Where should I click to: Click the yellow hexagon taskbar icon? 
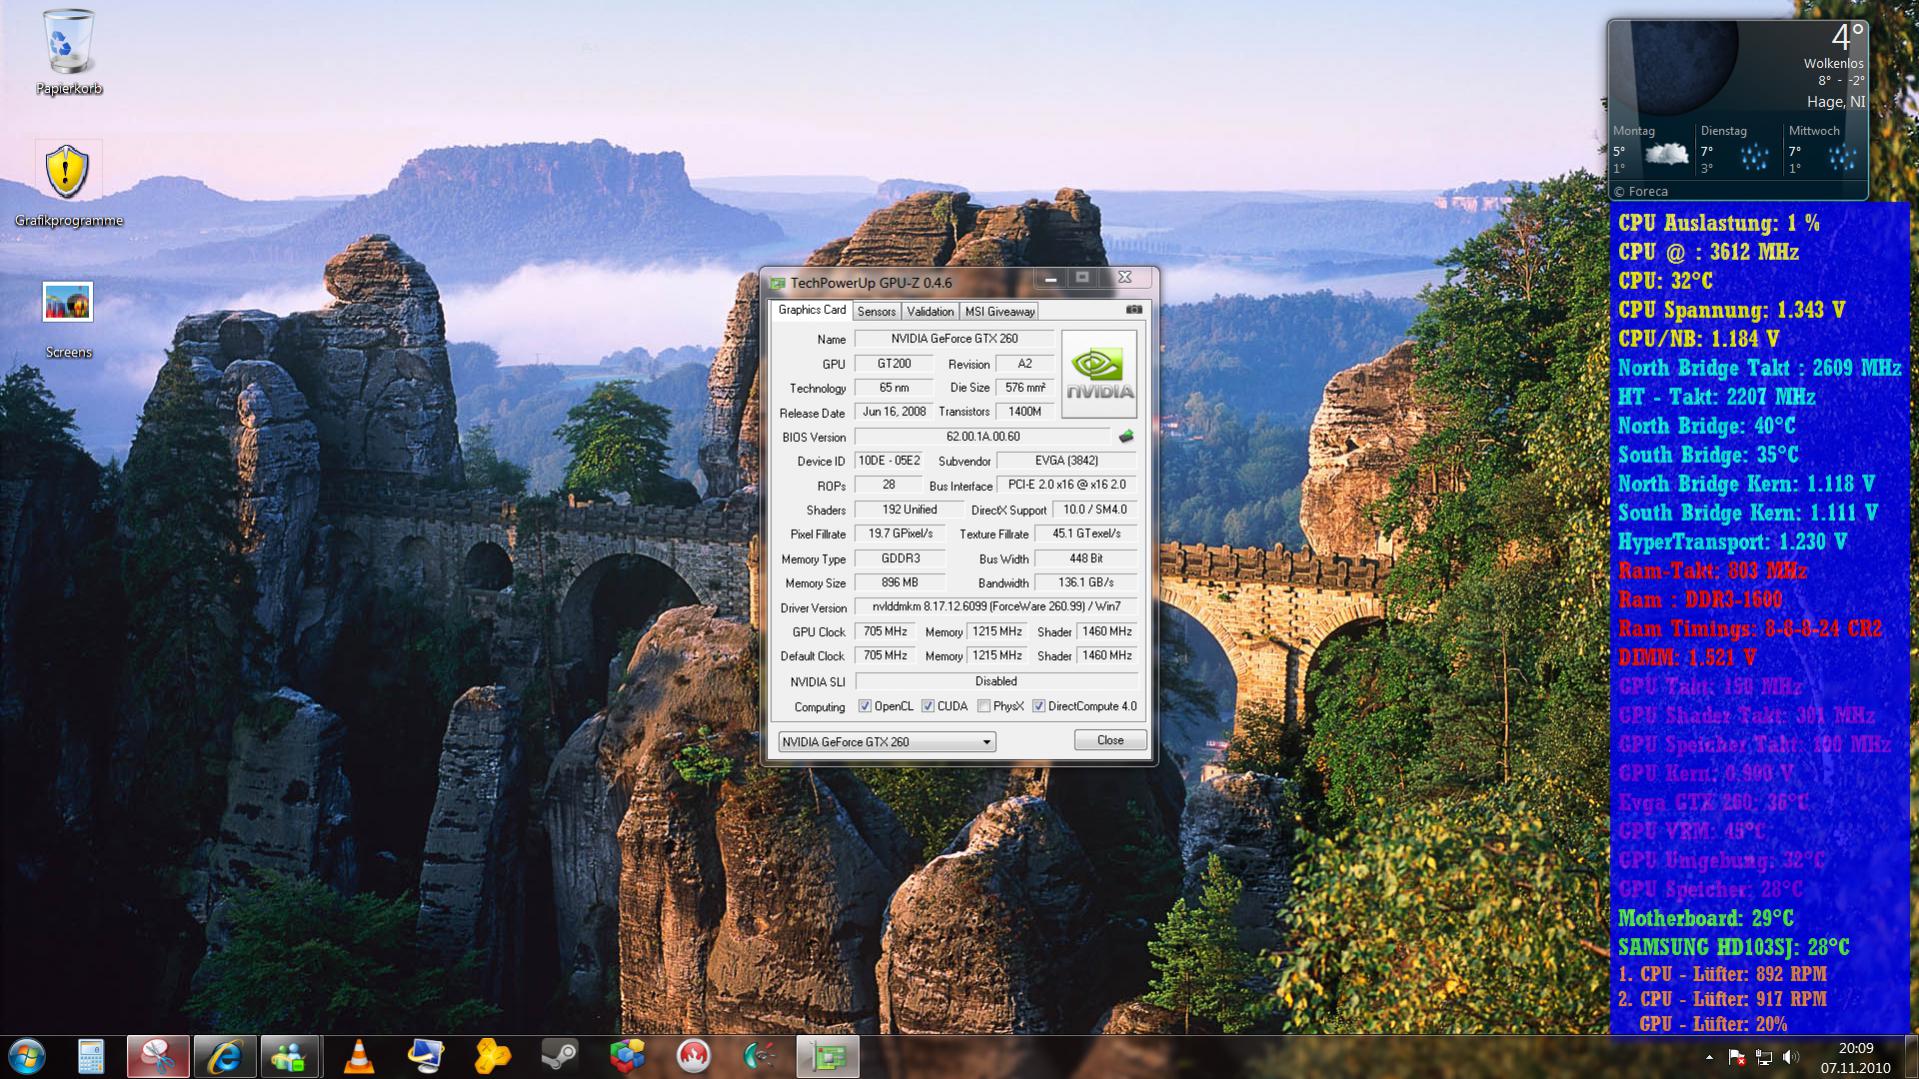click(x=493, y=1056)
